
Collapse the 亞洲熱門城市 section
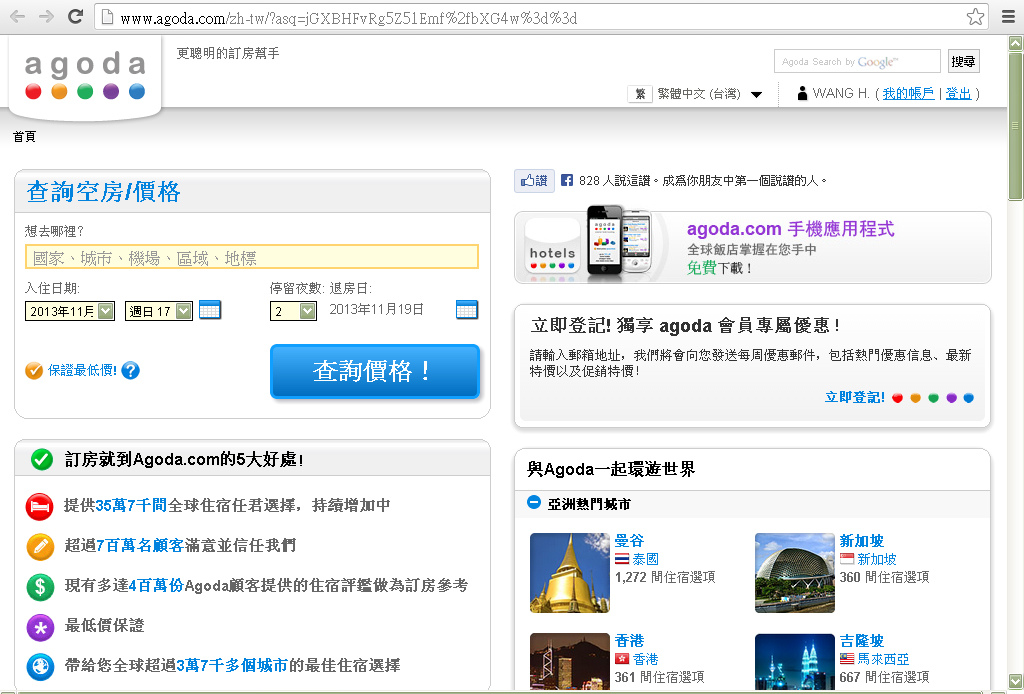pyautogui.click(x=534, y=503)
